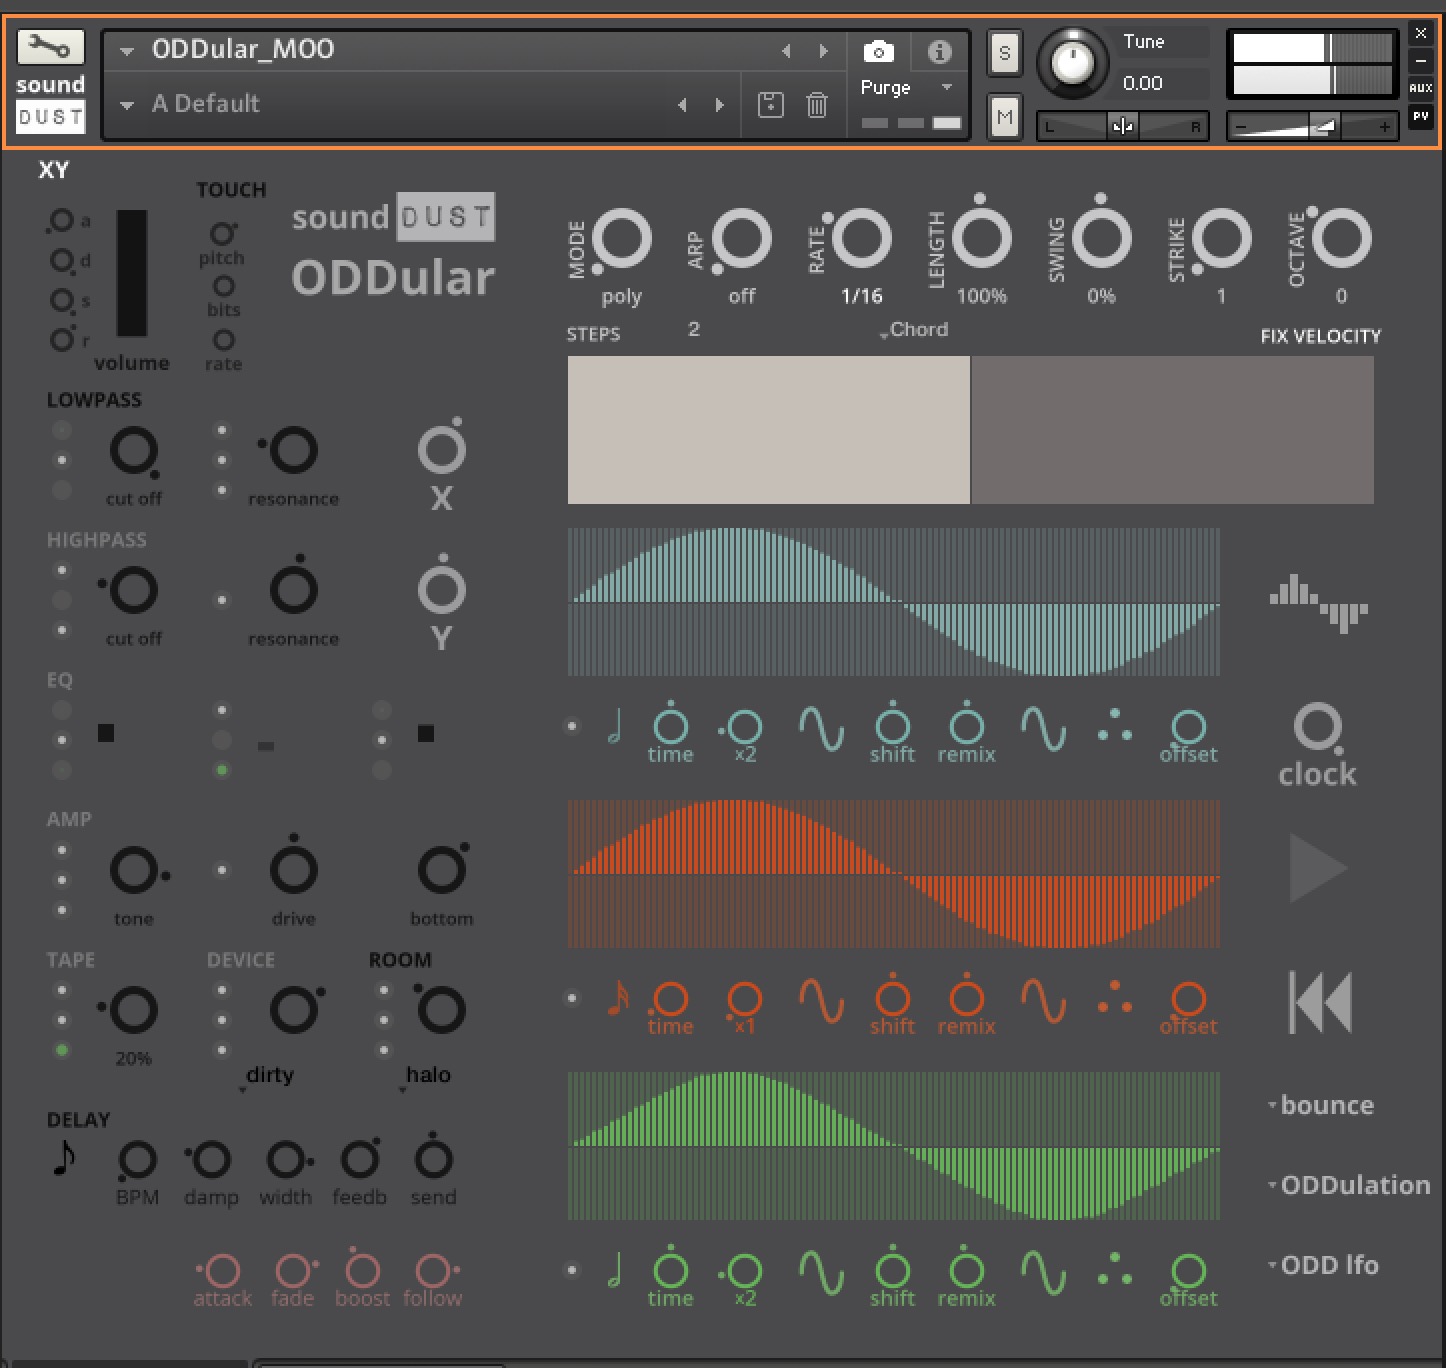The height and width of the screenshot is (1368, 1446).
Task: Toggle the Mute M button
Action: (x=1004, y=118)
